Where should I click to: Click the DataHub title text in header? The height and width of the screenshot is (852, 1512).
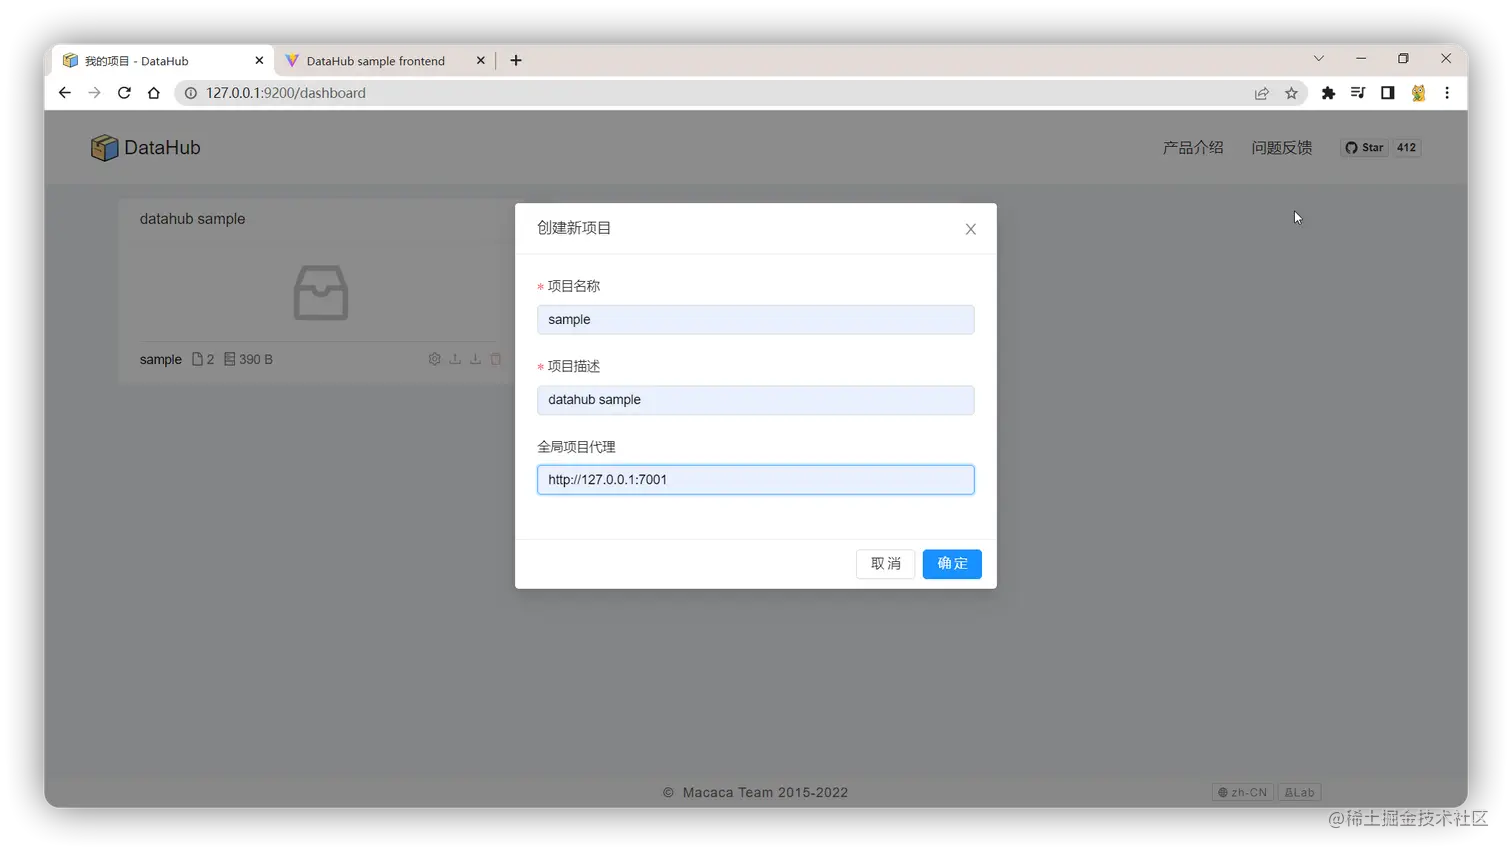pyautogui.click(x=162, y=148)
